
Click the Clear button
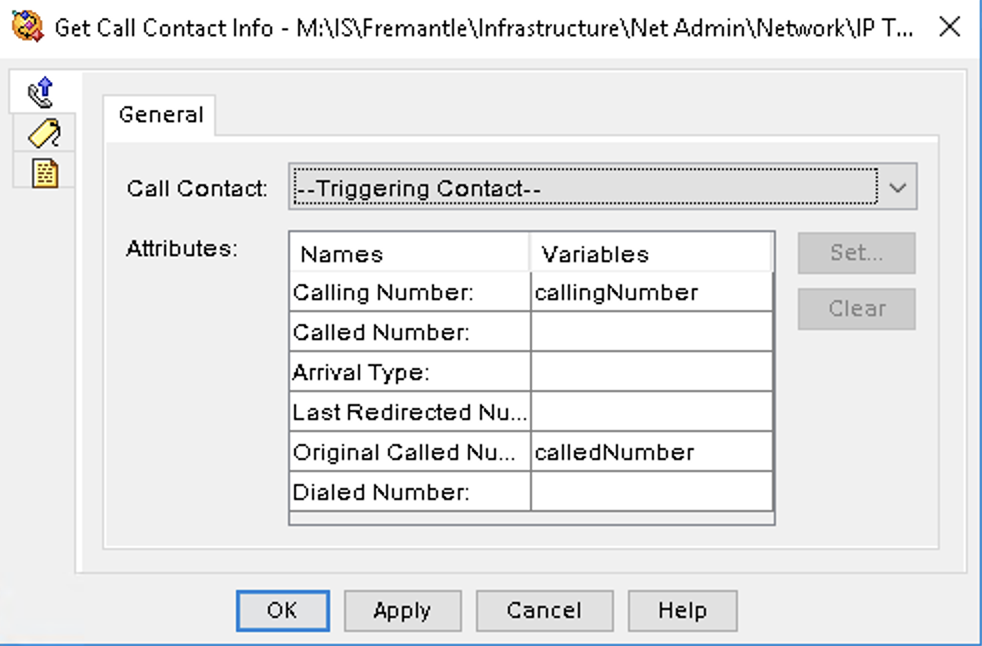point(856,309)
